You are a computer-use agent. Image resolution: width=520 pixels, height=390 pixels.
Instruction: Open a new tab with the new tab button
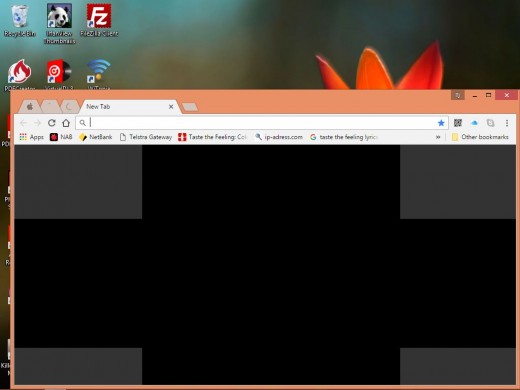[x=190, y=107]
